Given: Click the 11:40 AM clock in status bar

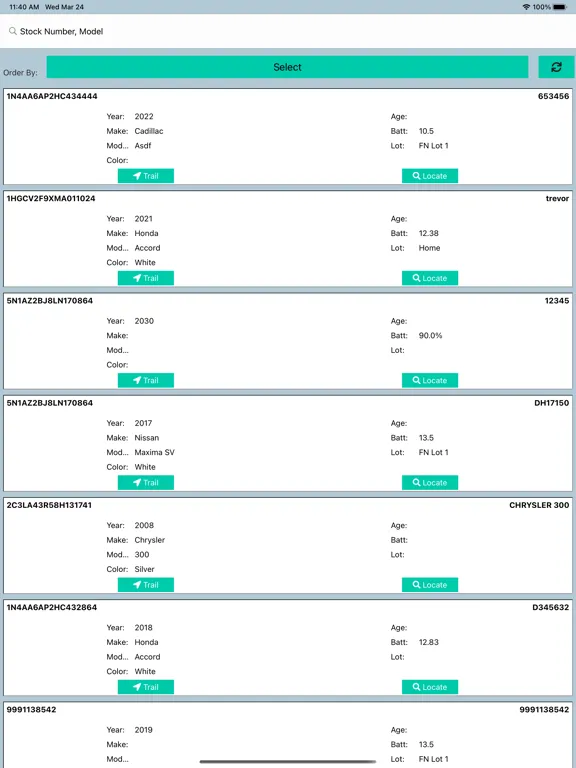Looking at the screenshot, I should 24,7.
